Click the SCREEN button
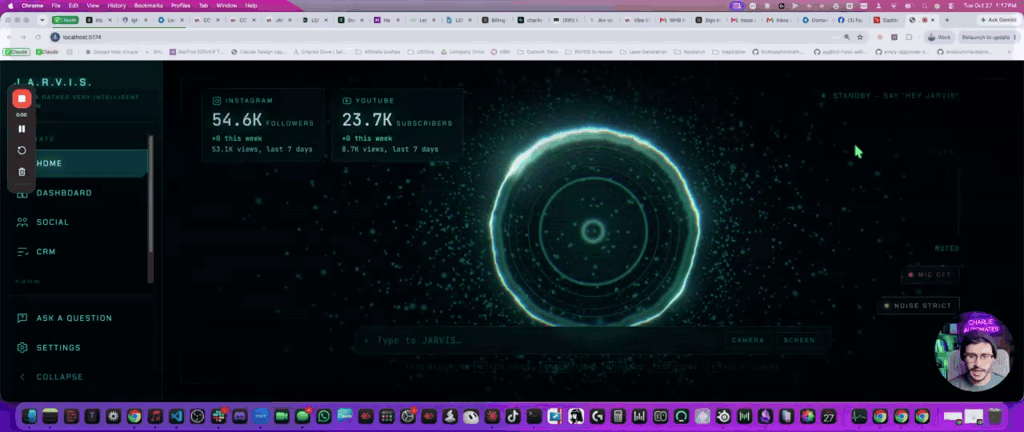Screen dimensions: 1024x432 (x=799, y=340)
